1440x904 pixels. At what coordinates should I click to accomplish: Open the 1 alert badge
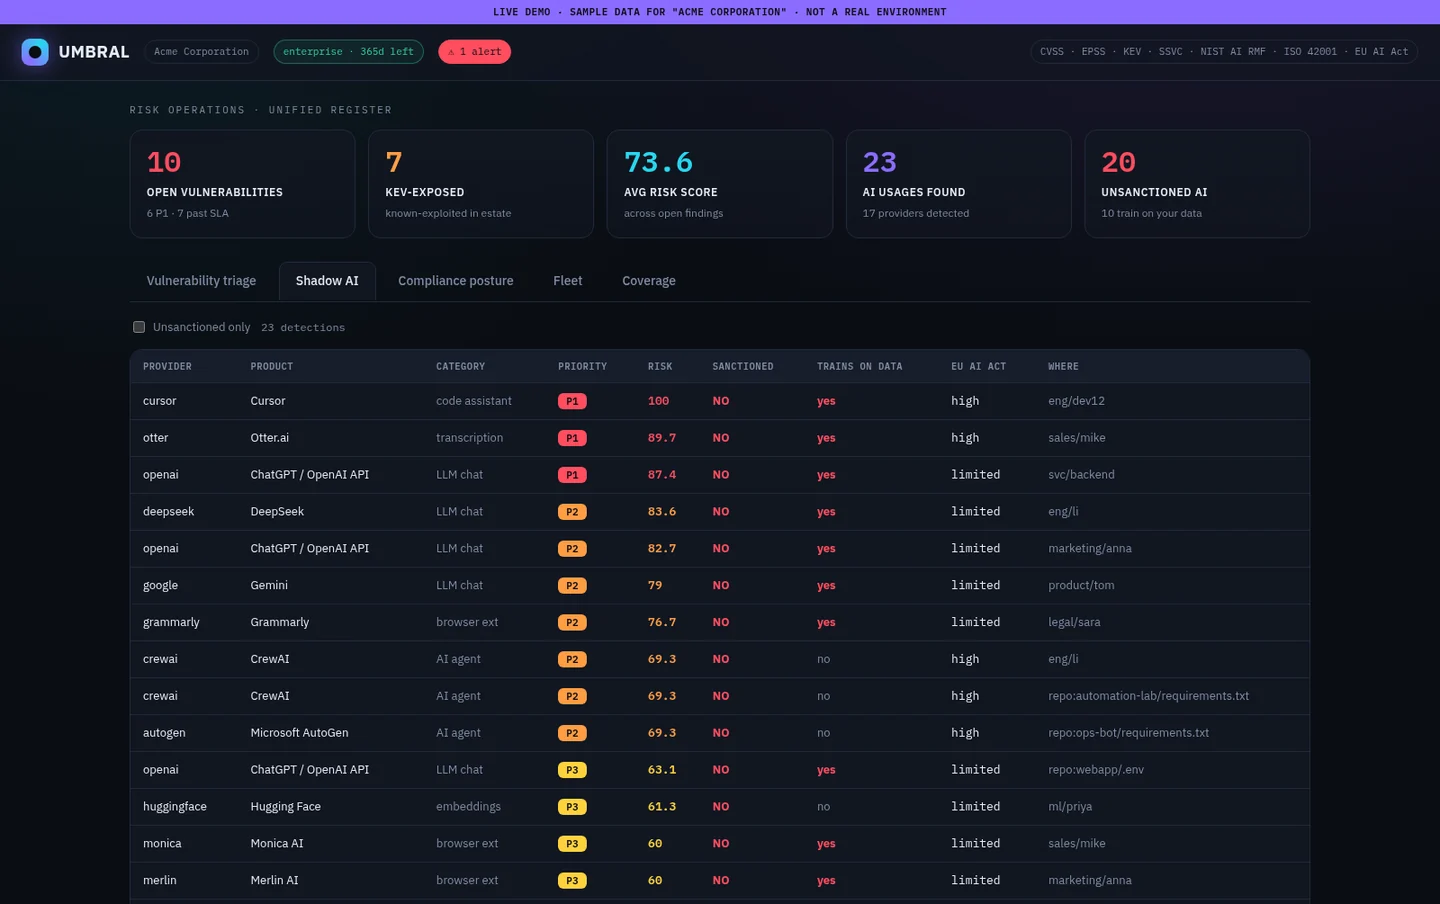point(474,52)
